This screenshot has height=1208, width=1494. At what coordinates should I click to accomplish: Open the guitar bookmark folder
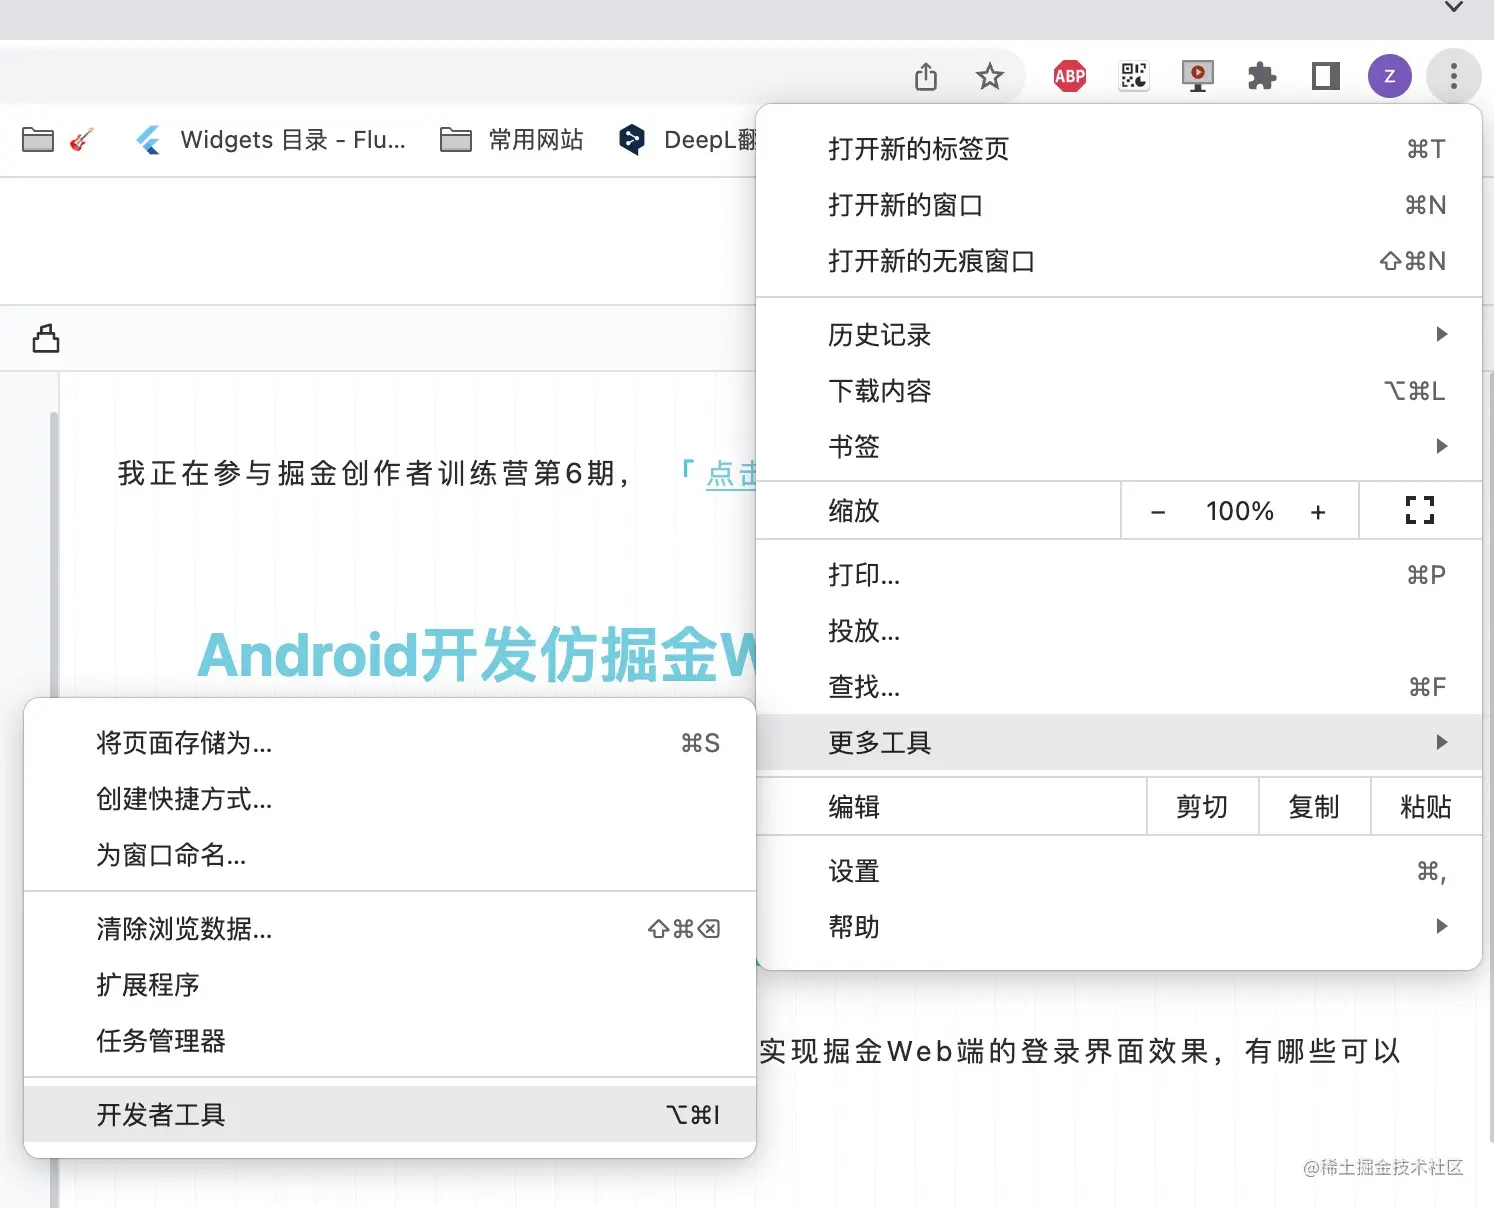58,140
